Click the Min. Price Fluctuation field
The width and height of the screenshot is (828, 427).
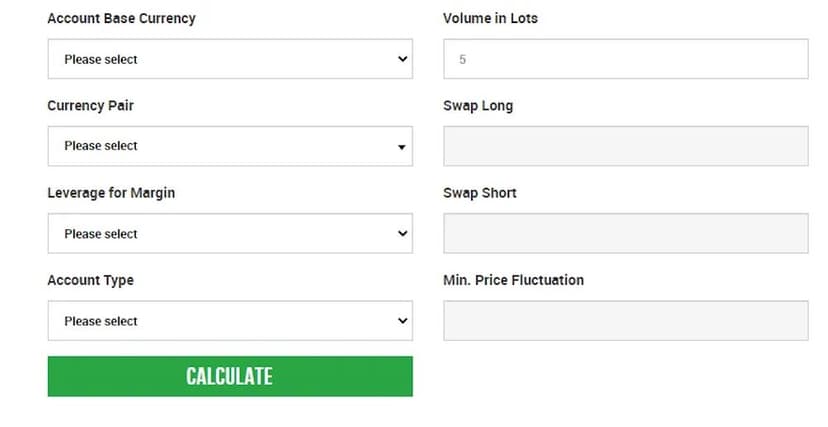[625, 321]
